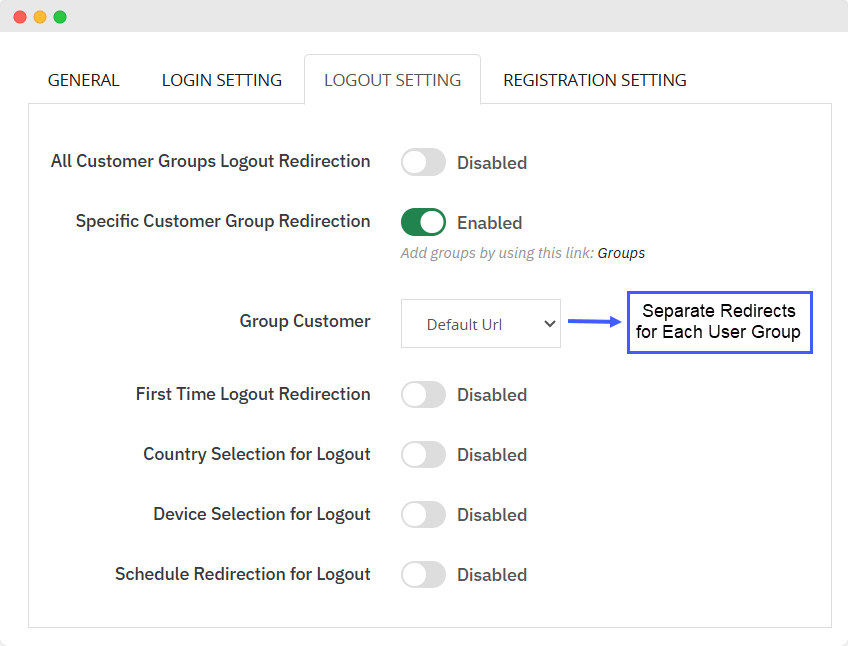
Task: Click the Separate Redirects annotation box
Action: click(719, 322)
